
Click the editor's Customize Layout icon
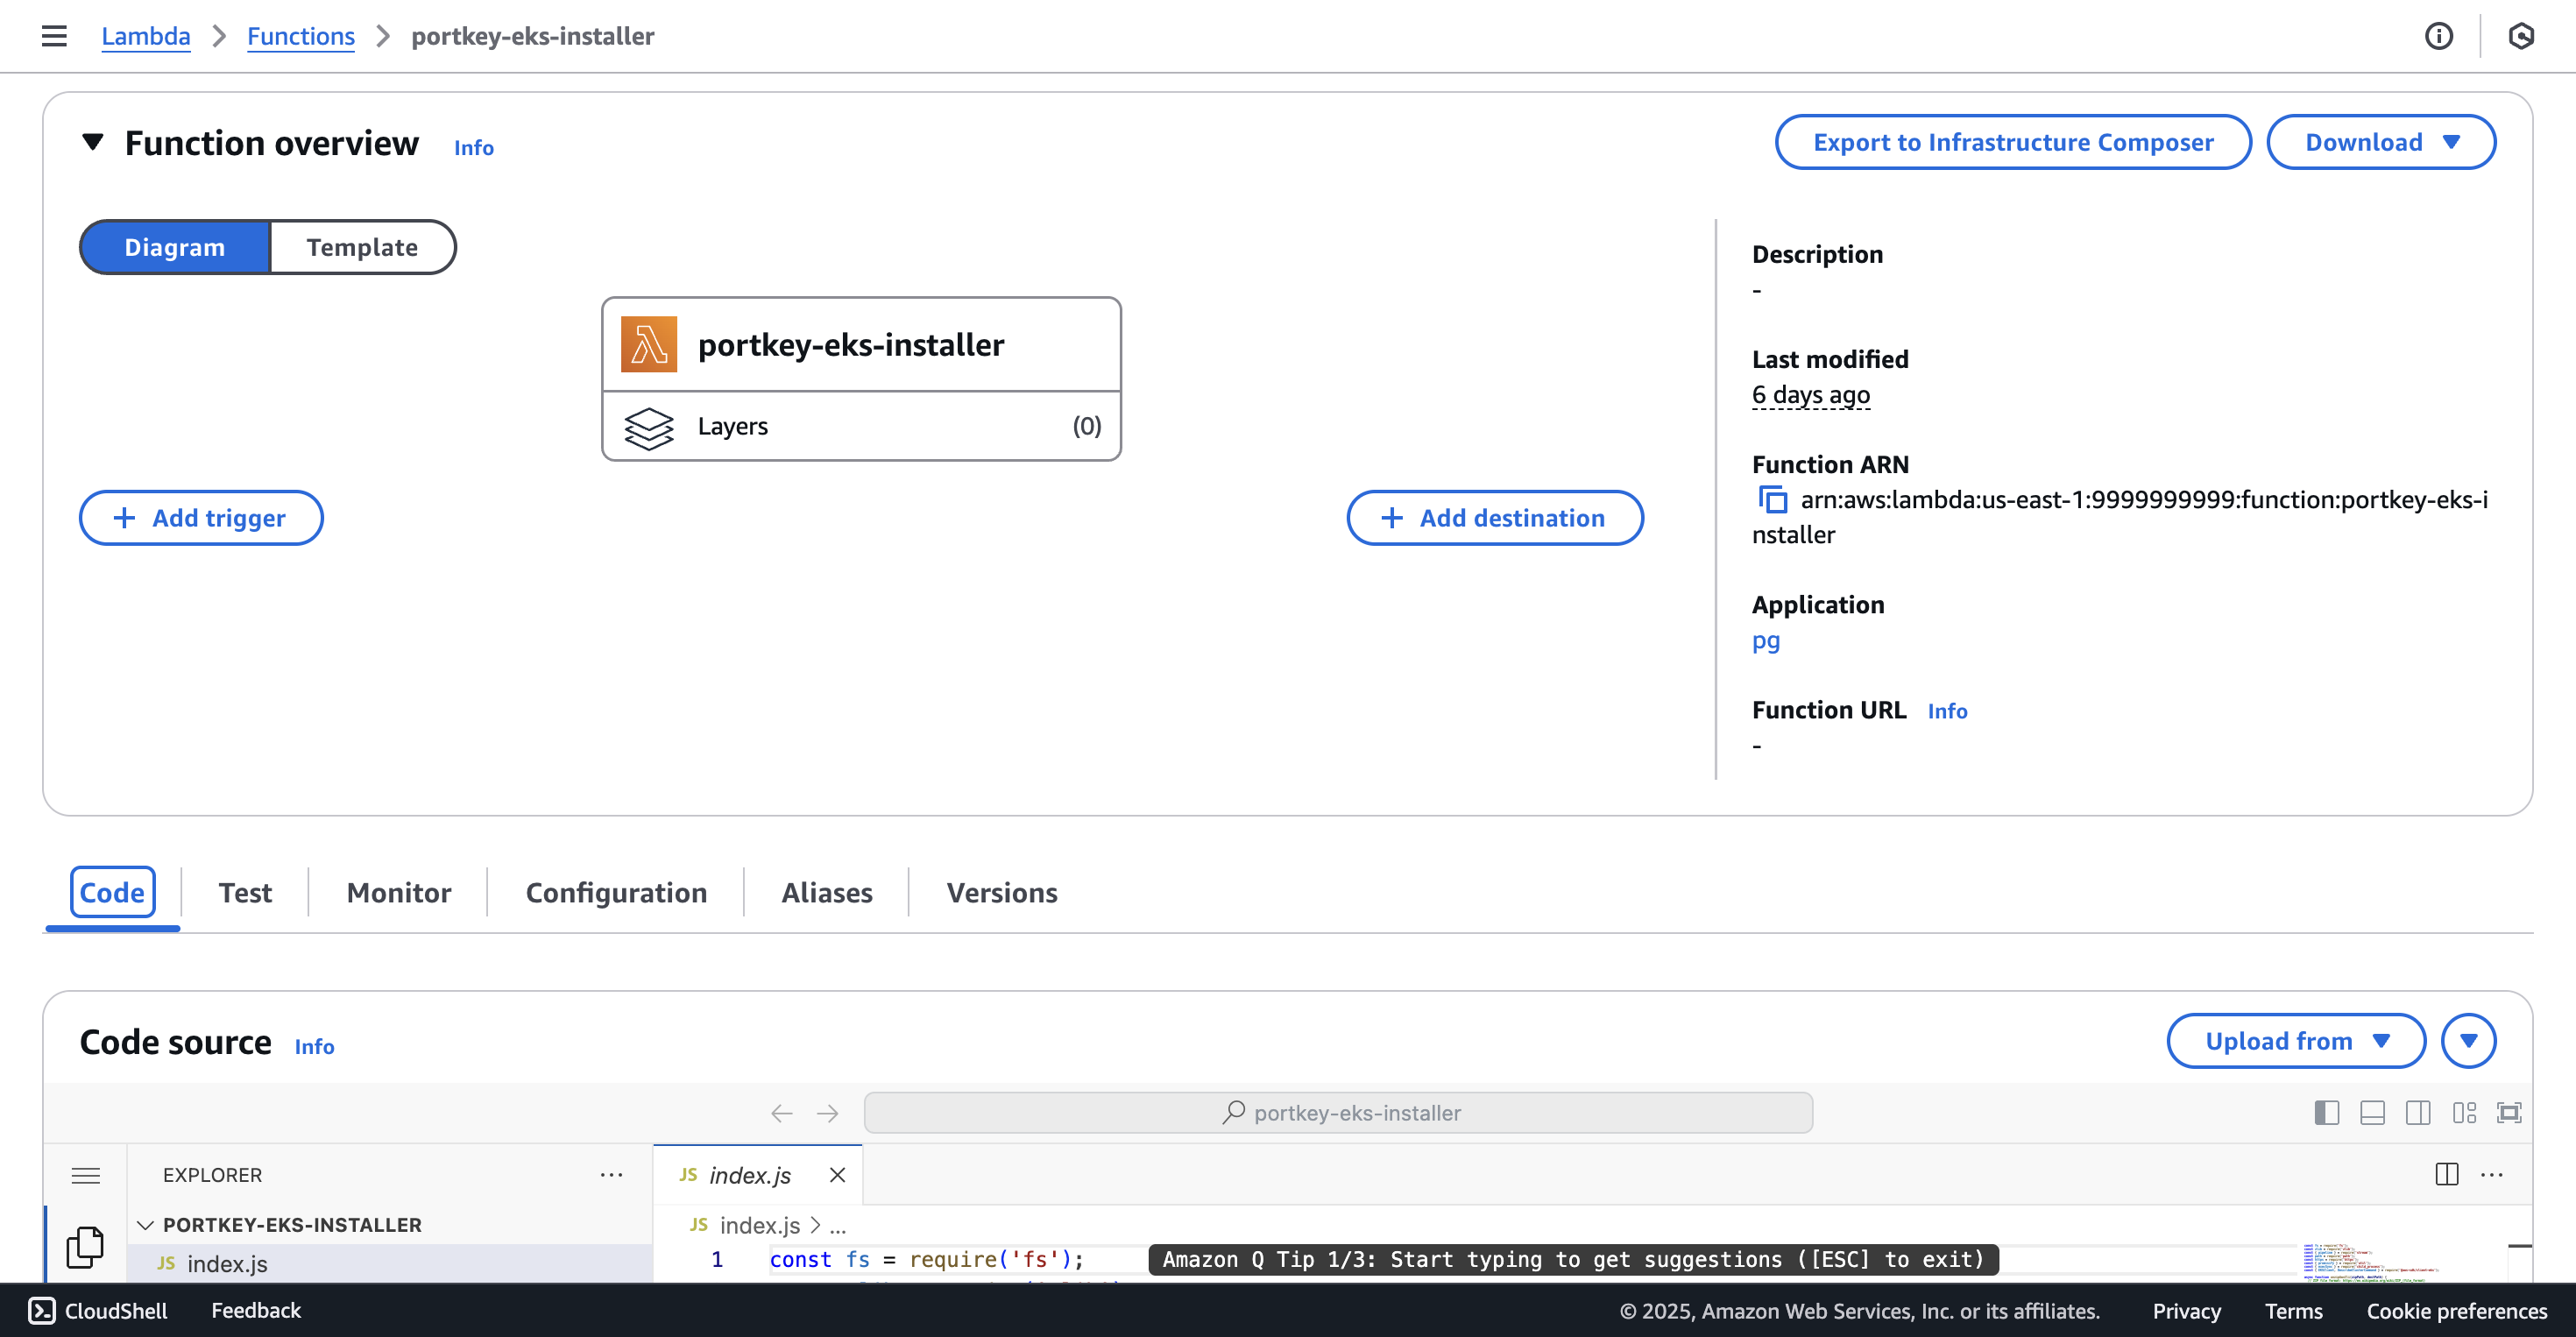(2464, 1113)
